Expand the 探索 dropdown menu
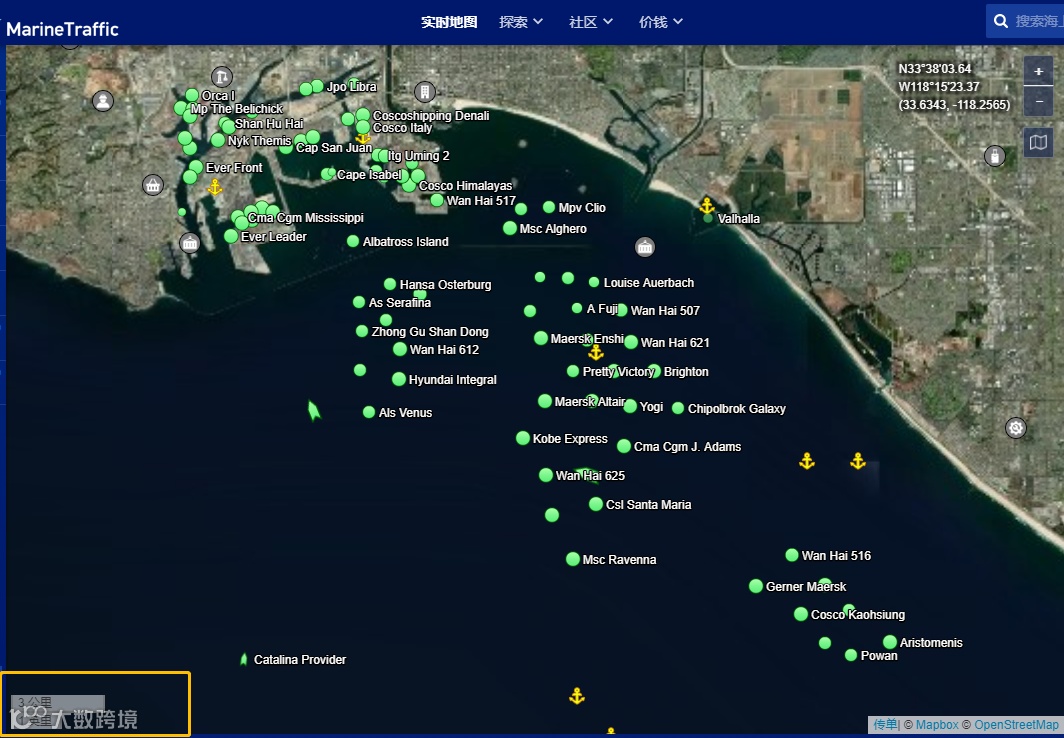This screenshot has height=738, width=1064. click(521, 22)
